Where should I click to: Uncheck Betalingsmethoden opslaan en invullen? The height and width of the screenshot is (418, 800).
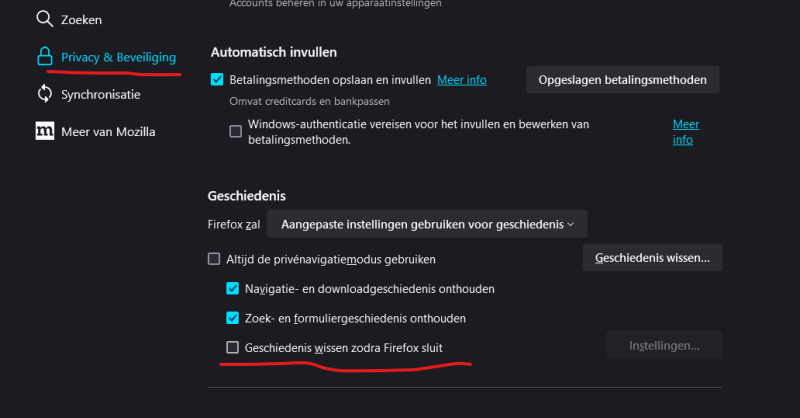(217, 79)
